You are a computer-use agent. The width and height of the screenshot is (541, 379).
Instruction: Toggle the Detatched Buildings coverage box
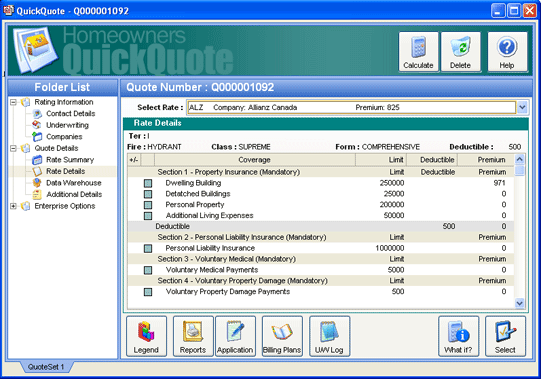(x=148, y=194)
